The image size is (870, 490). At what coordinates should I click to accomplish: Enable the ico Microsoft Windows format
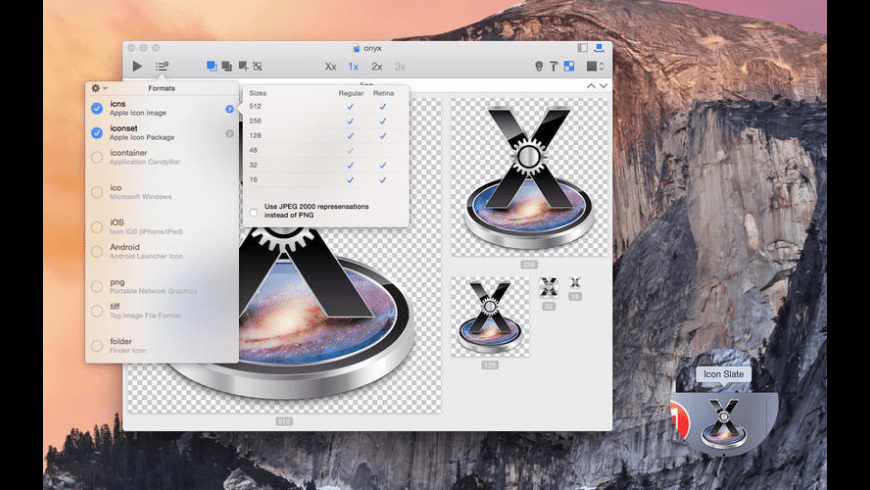coord(97,192)
